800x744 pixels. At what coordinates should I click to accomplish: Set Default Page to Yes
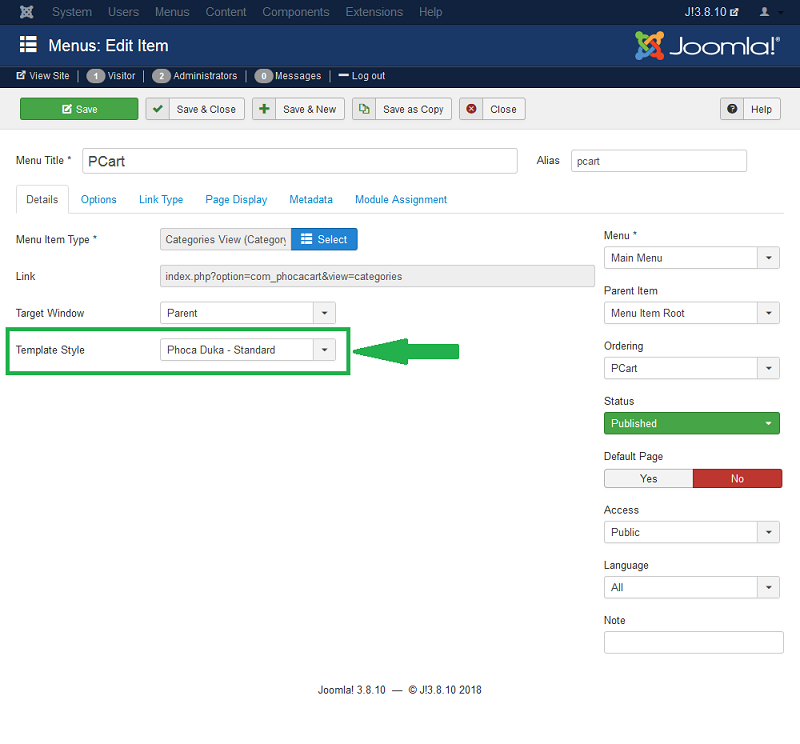pos(648,478)
